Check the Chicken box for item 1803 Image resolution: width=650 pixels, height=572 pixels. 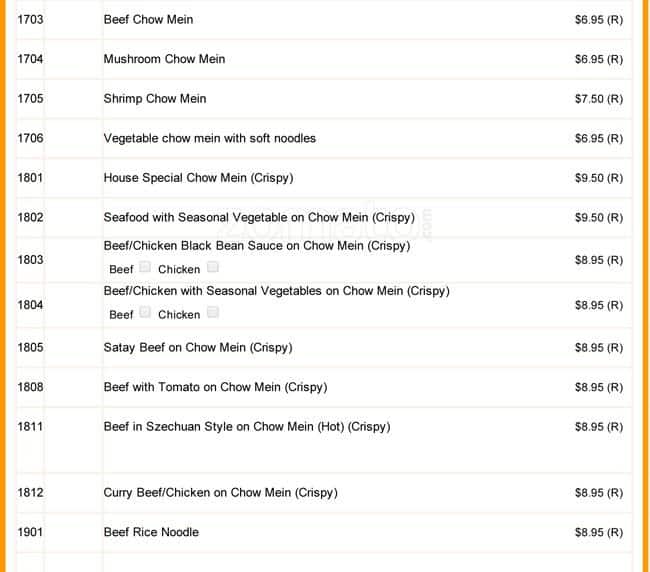212,268
